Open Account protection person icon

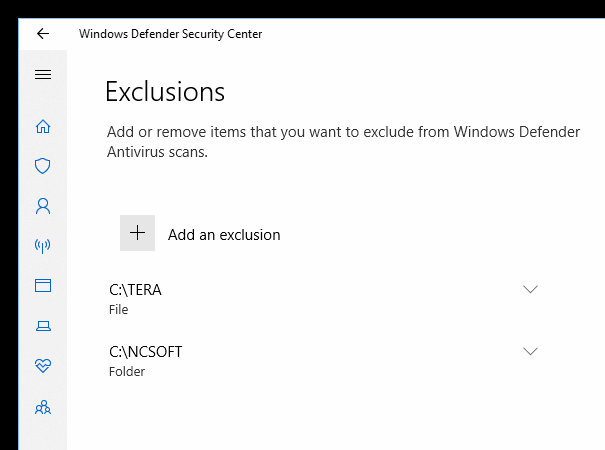[42, 206]
